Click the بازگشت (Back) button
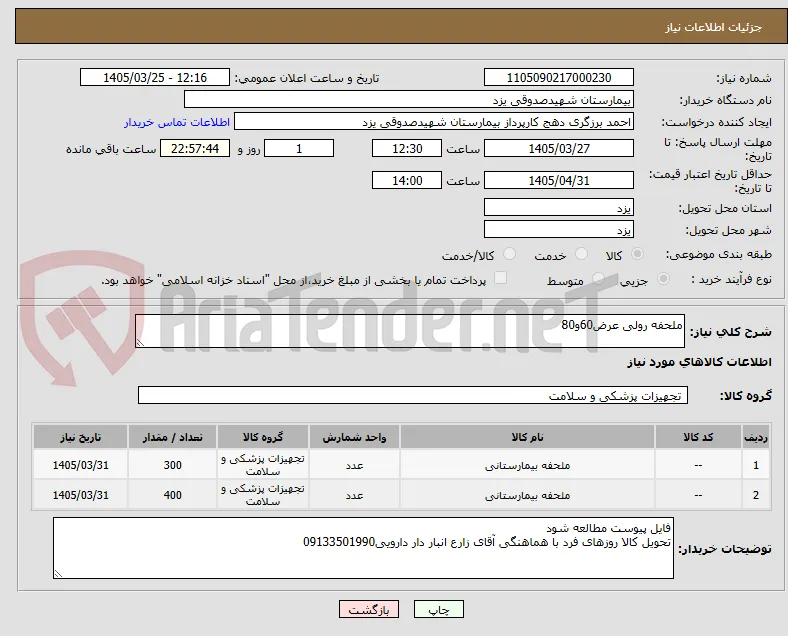Viewport: 788px width, 636px height. pos(369,610)
